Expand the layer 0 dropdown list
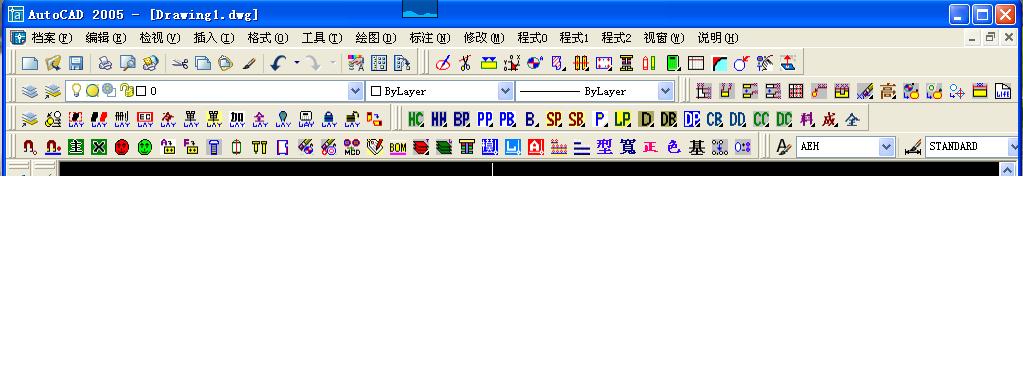The width and height of the screenshot is (1023, 384). point(355,91)
